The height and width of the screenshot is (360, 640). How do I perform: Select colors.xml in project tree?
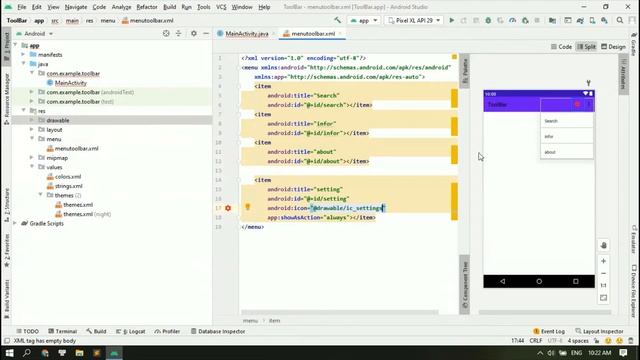click(64, 177)
